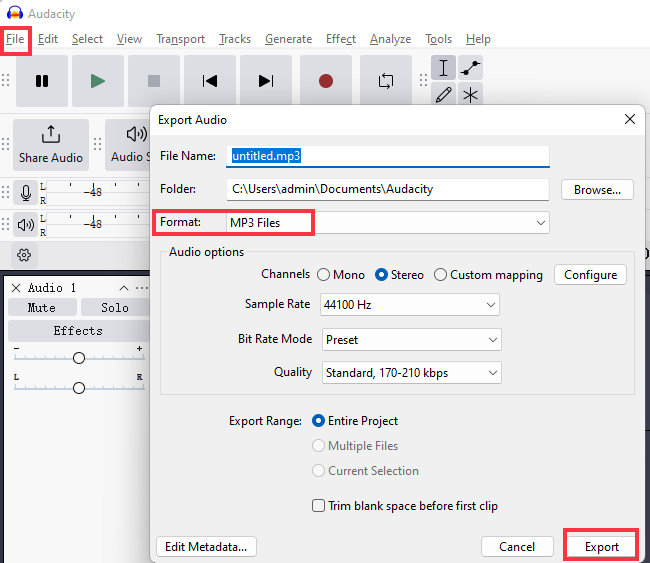650x563 pixels.
Task: Start recording with the red Record button
Action: tap(326, 81)
